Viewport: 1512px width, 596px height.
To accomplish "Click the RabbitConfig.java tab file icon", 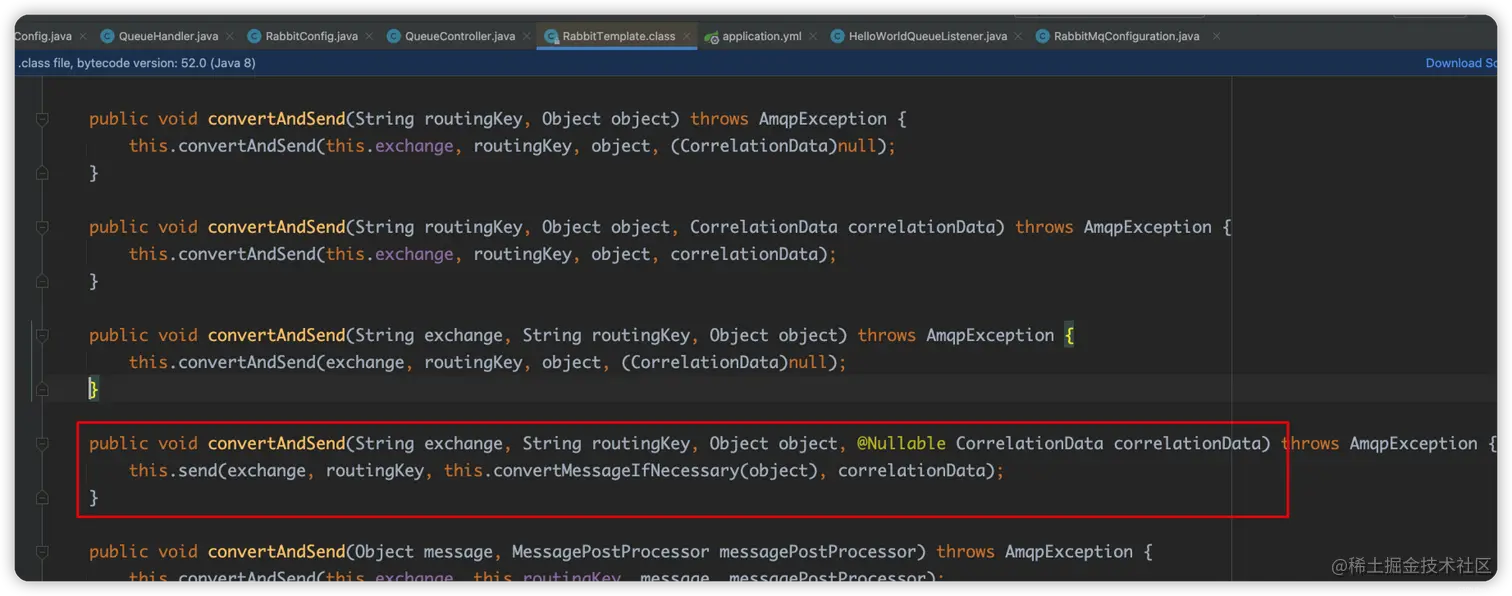I will click(x=254, y=36).
